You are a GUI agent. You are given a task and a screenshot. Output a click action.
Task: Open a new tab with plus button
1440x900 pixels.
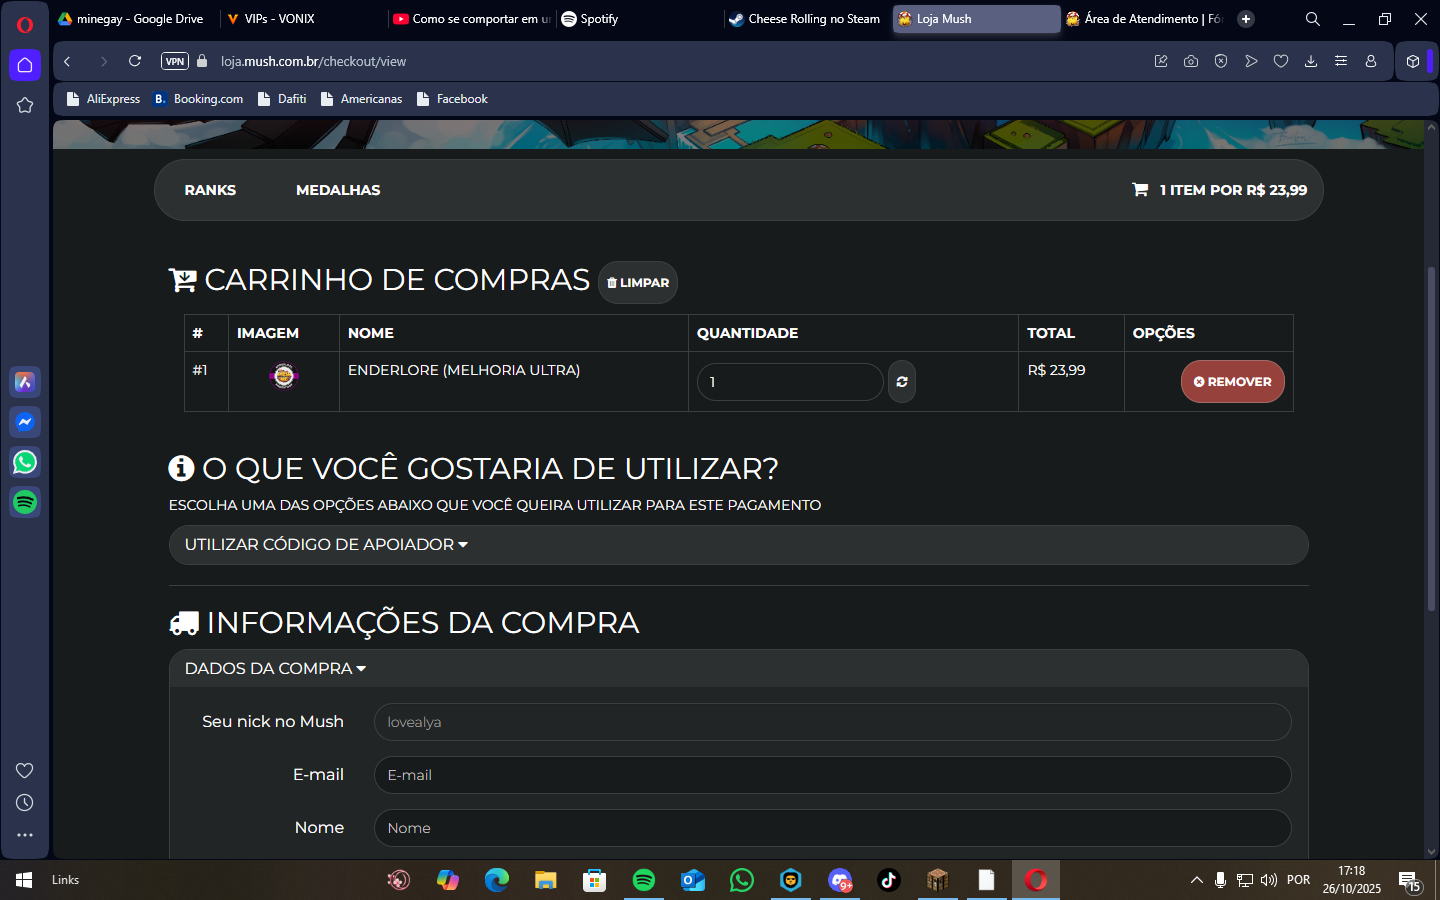(1246, 19)
